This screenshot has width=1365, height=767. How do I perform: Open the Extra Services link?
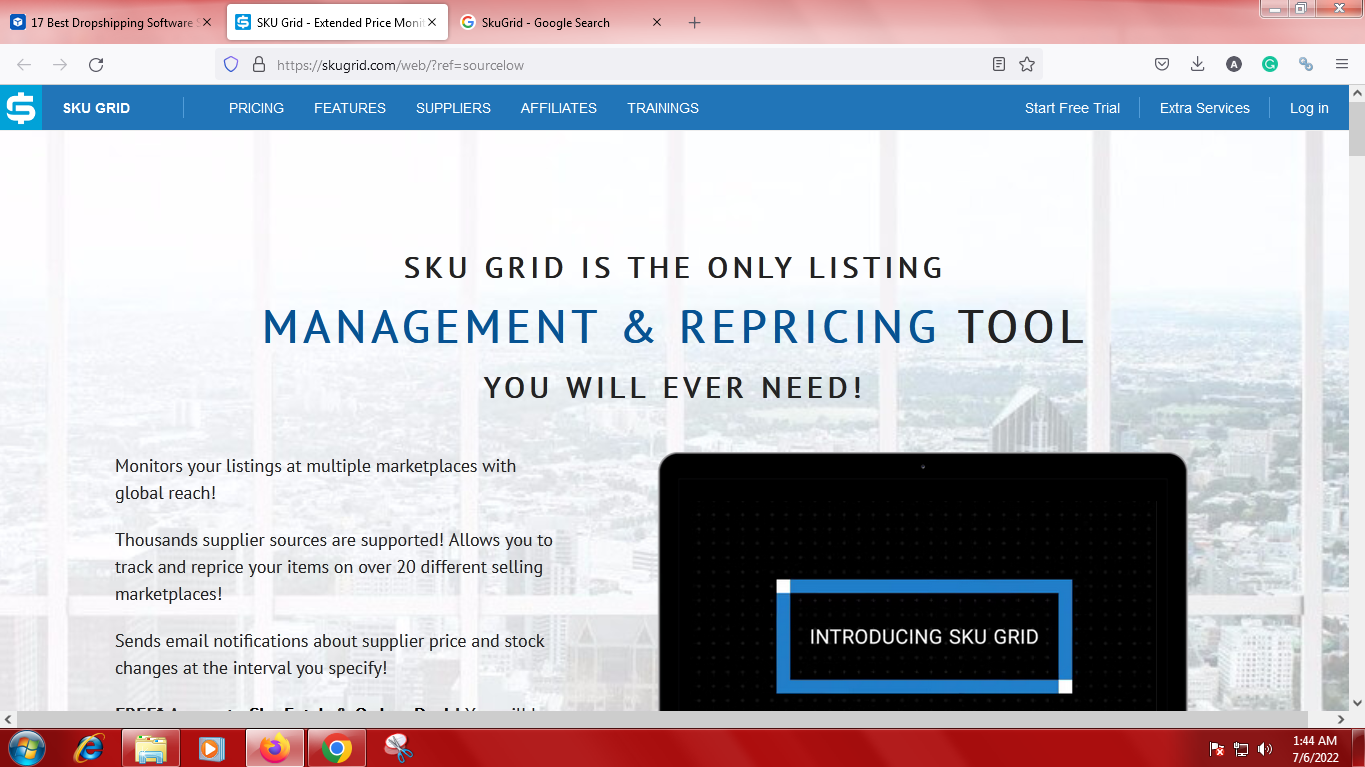tap(1204, 108)
